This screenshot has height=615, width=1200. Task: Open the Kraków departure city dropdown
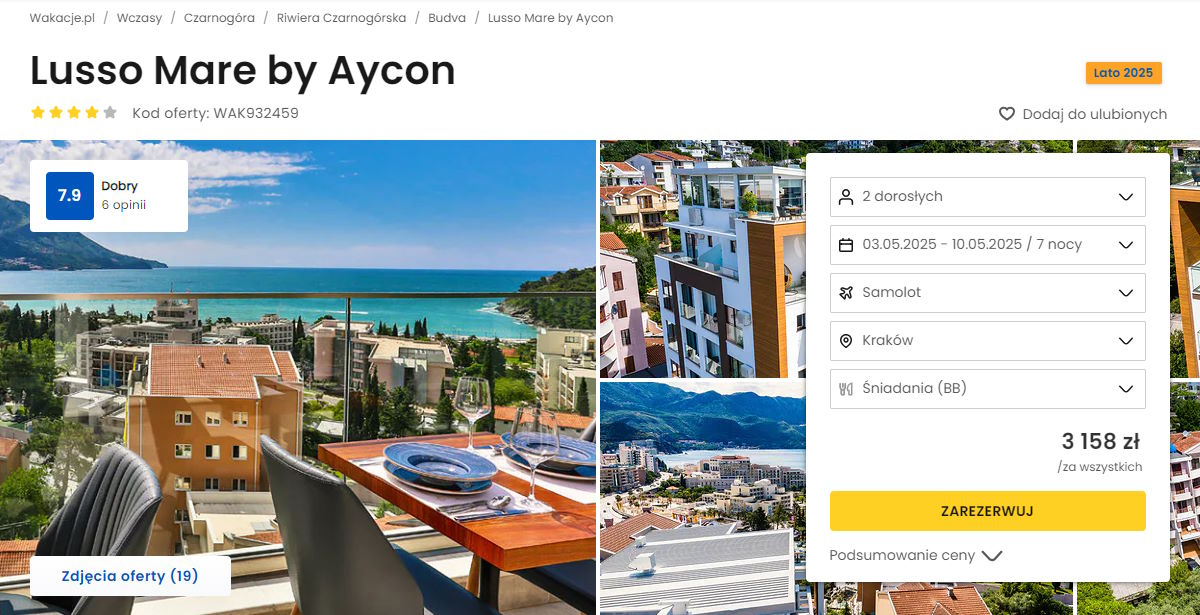(x=988, y=341)
